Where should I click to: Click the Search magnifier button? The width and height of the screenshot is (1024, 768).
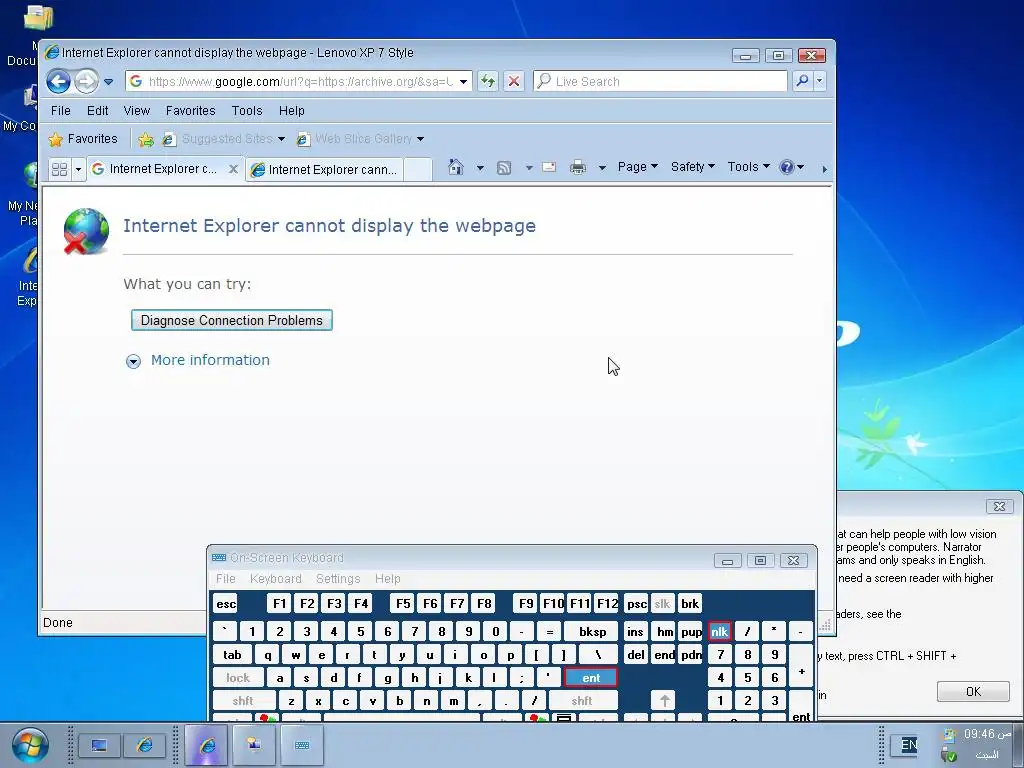(x=802, y=81)
